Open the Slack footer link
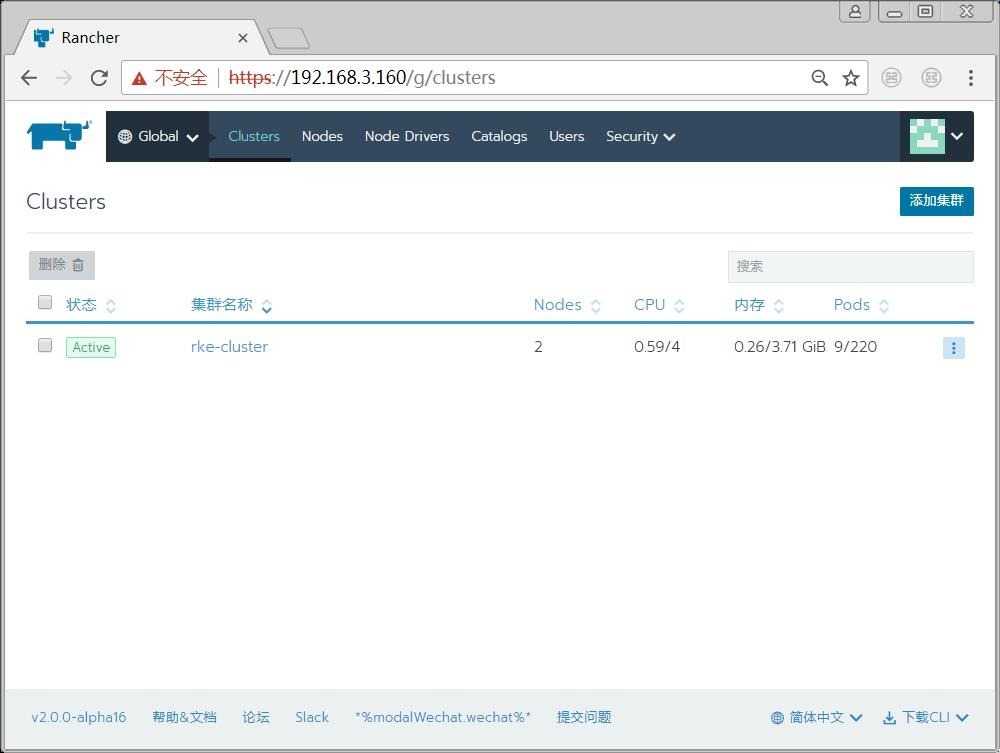The width and height of the screenshot is (1000, 753). click(x=312, y=717)
